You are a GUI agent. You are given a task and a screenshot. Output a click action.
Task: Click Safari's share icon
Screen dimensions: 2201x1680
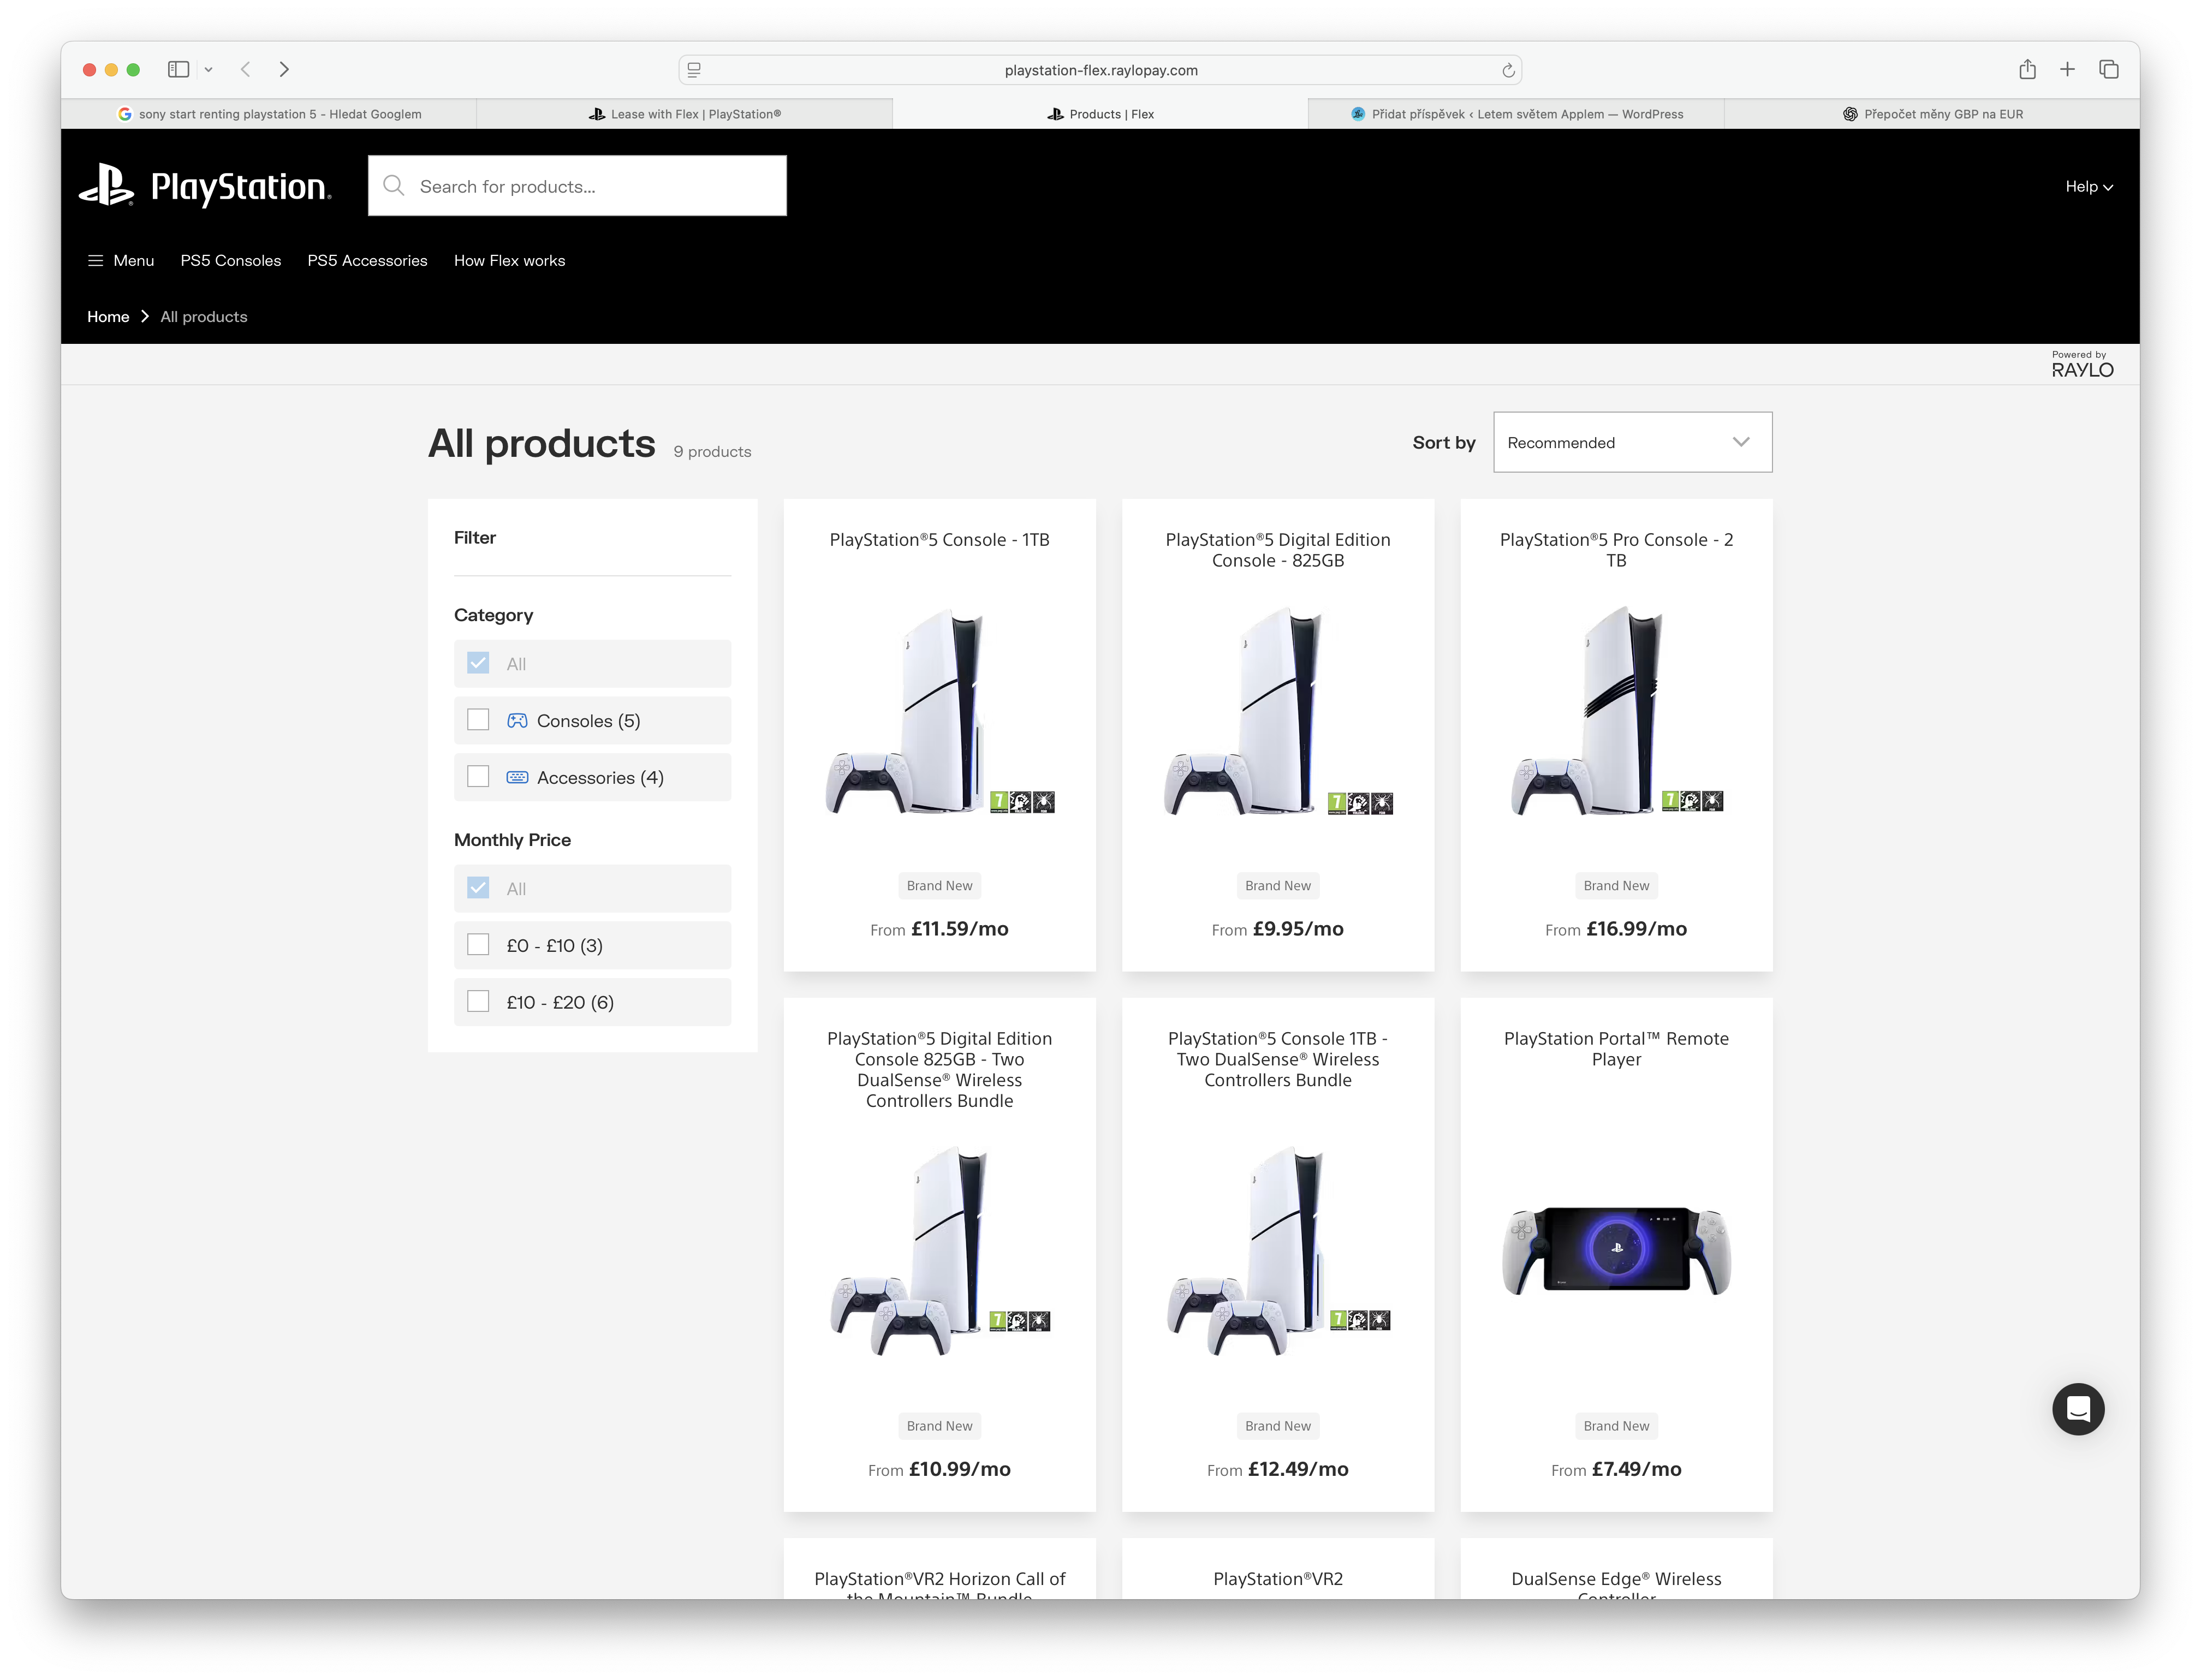tap(2027, 69)
